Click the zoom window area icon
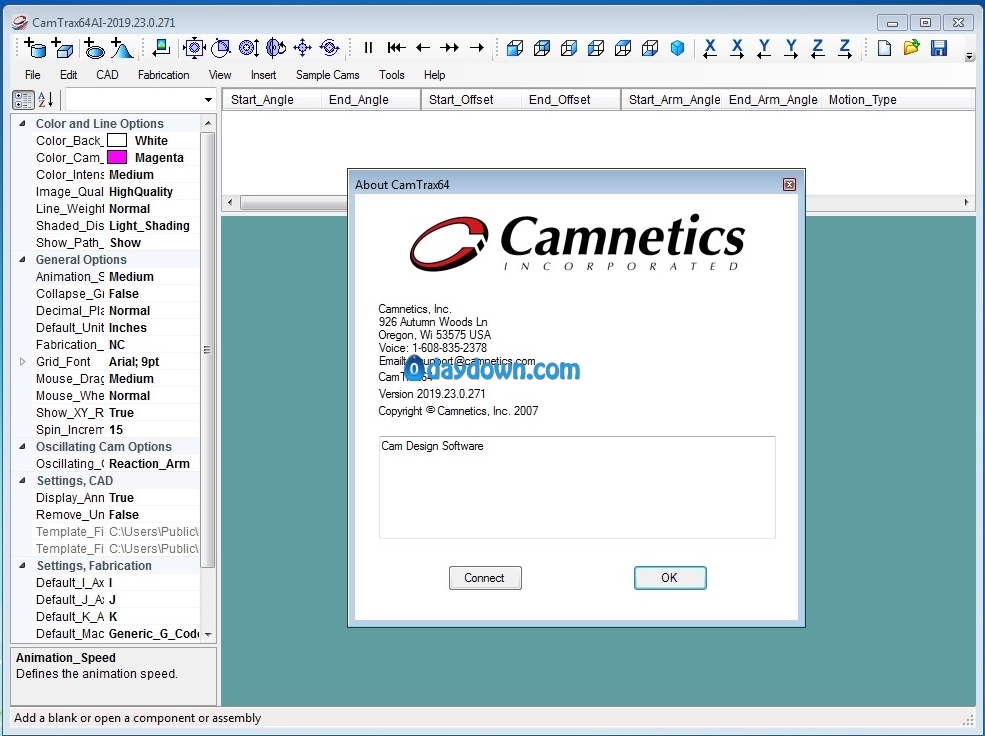985x736 pixels. point(221,48)
